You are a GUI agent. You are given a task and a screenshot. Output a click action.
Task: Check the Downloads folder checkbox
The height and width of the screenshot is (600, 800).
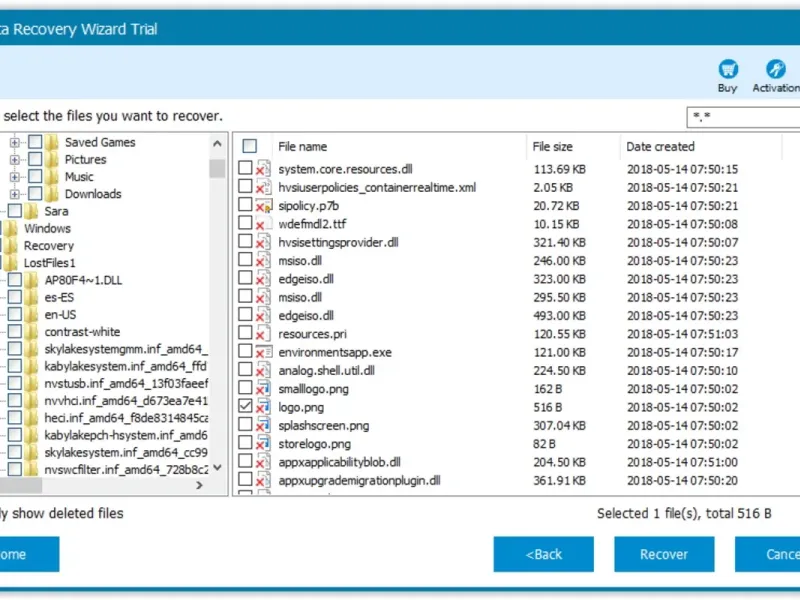pyautogui.click(x=35, y=193)
